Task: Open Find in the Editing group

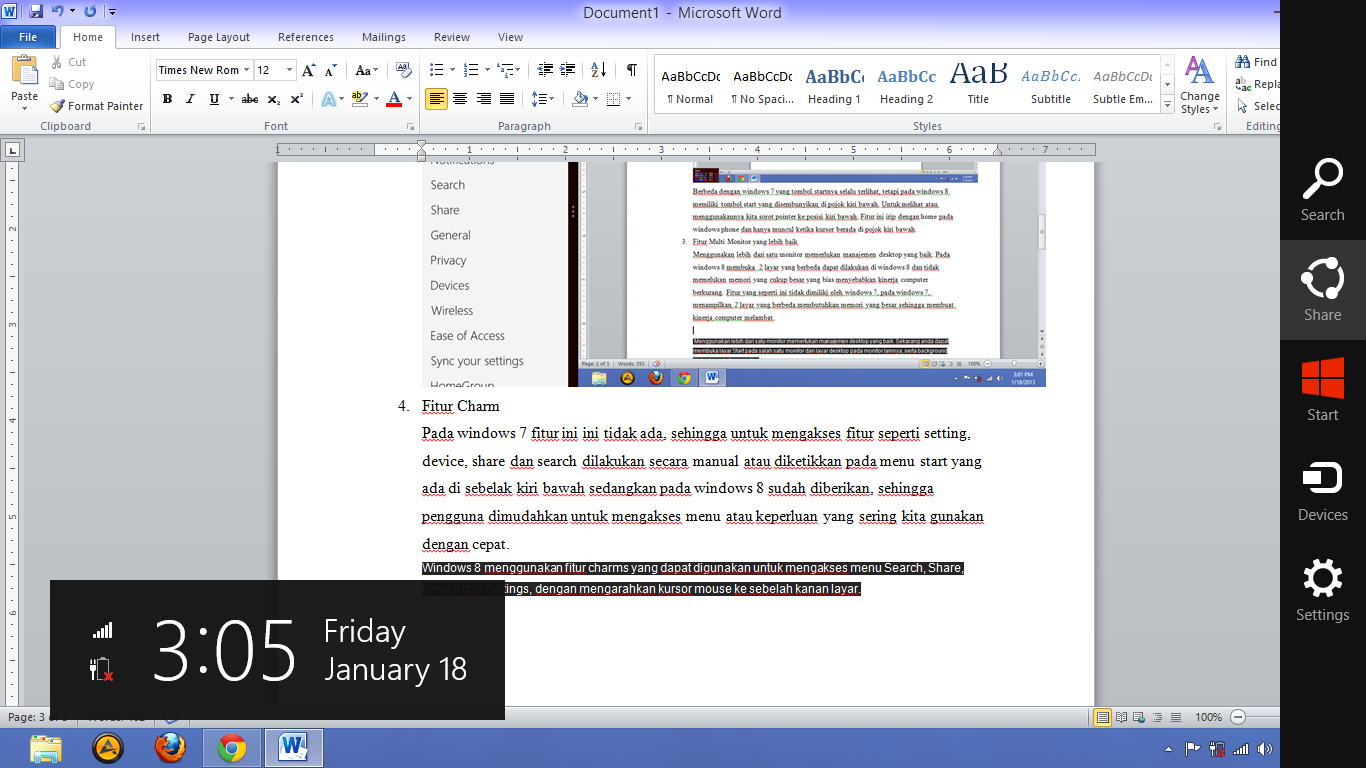Action: pyautogui.click(x=1257, y=62)
